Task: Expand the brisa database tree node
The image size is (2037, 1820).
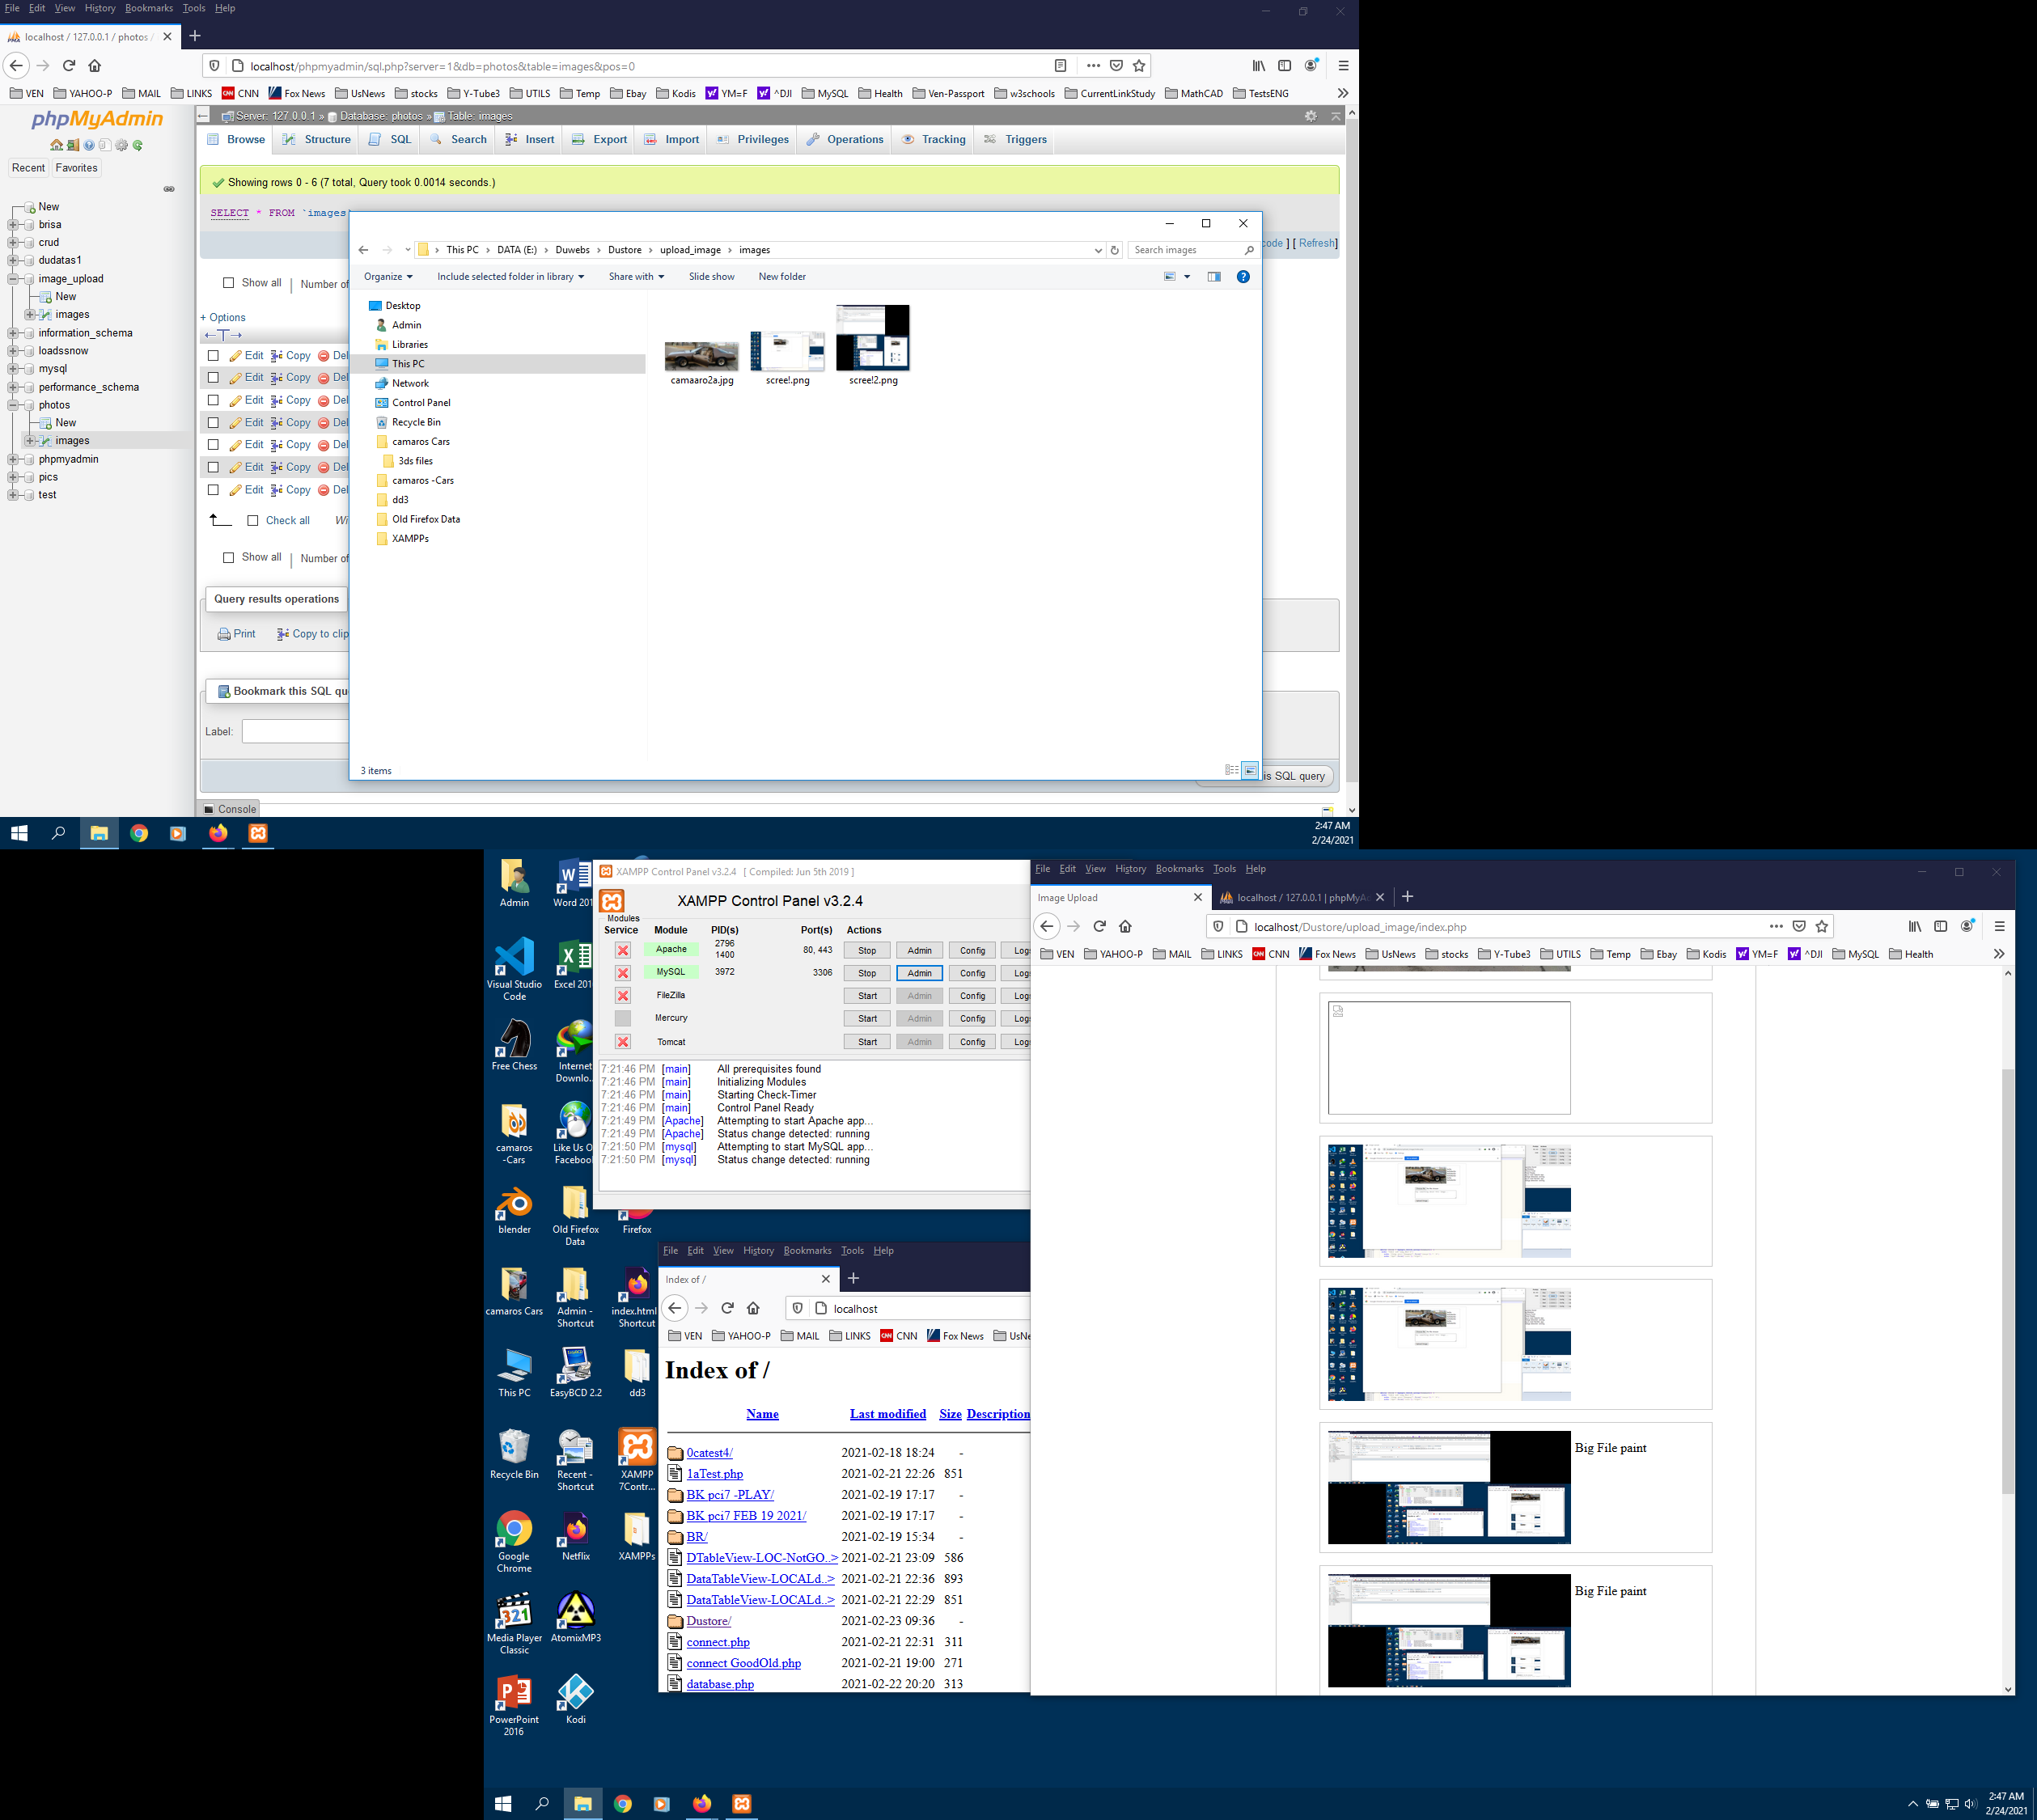Action: (x=13, y=225)
